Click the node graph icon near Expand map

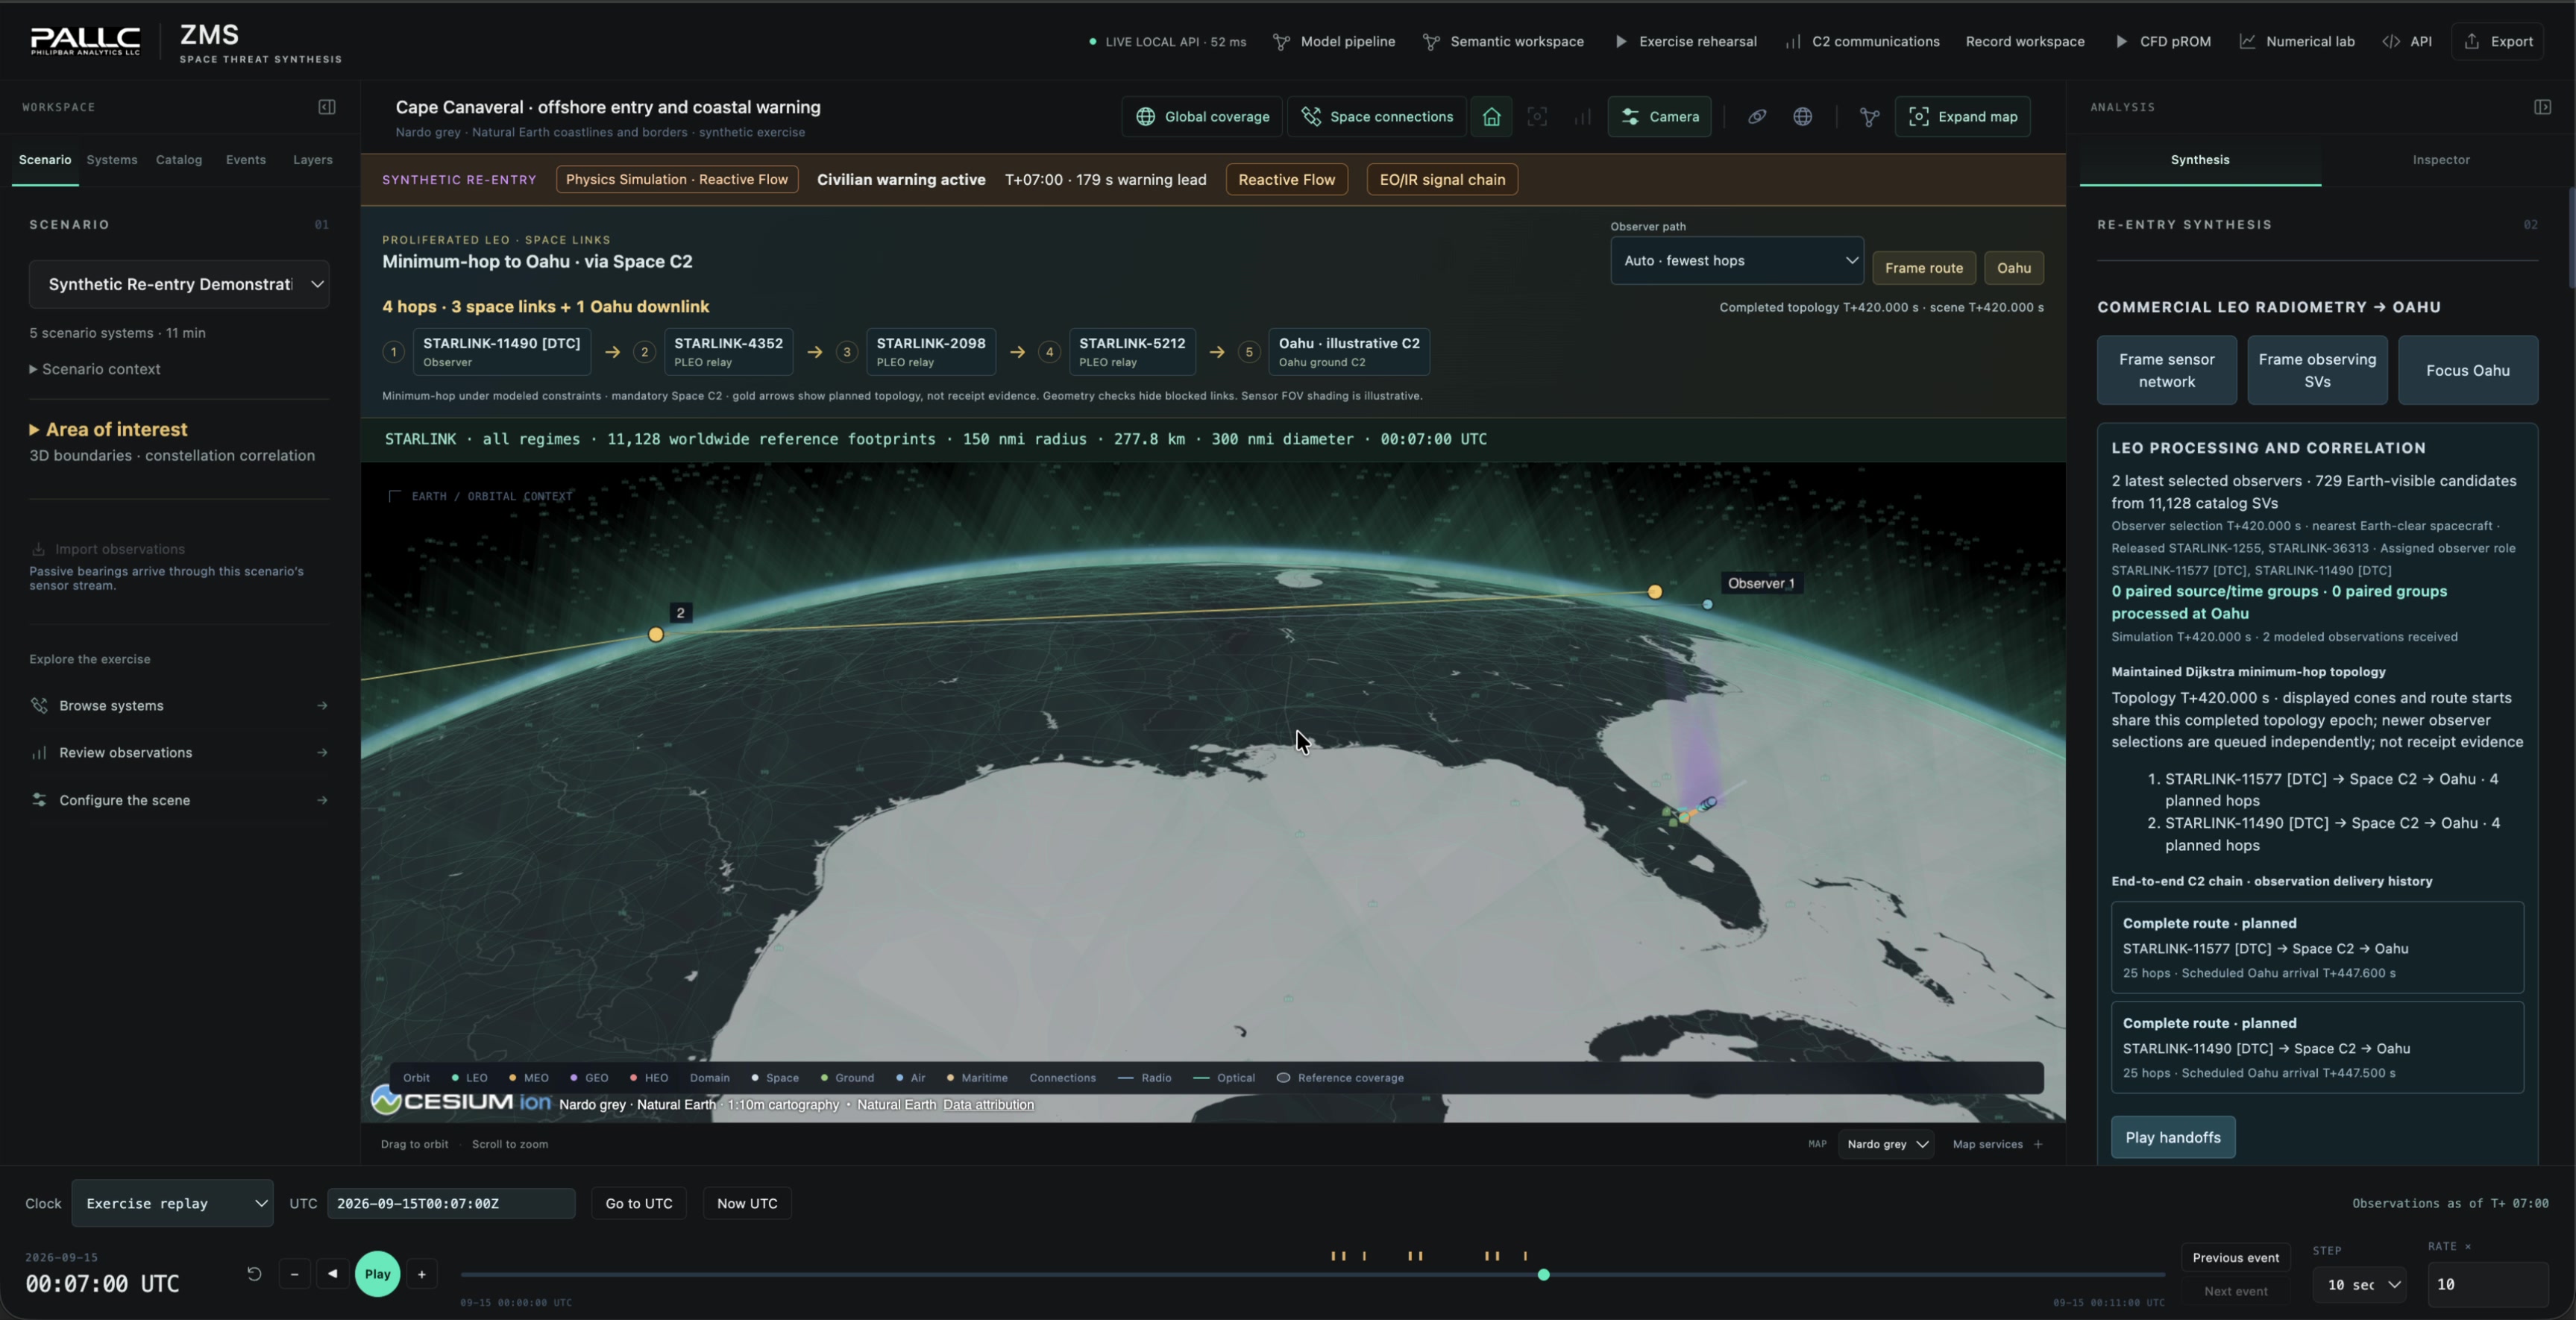1869,117
